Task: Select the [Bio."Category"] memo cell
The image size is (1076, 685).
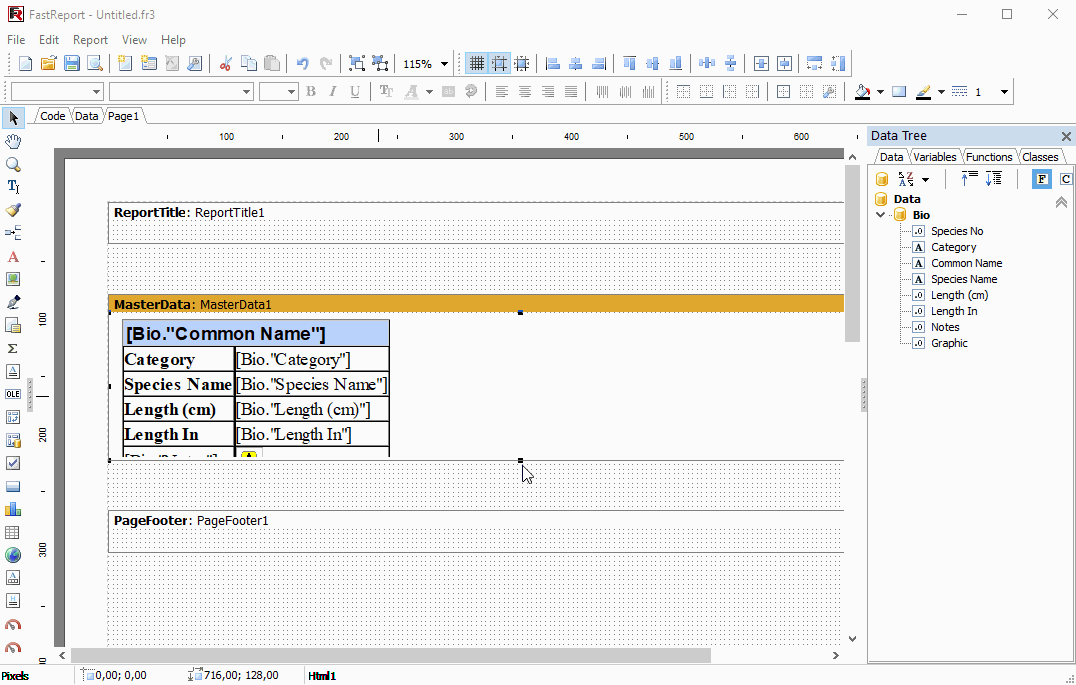Action: tap(312, 359)
